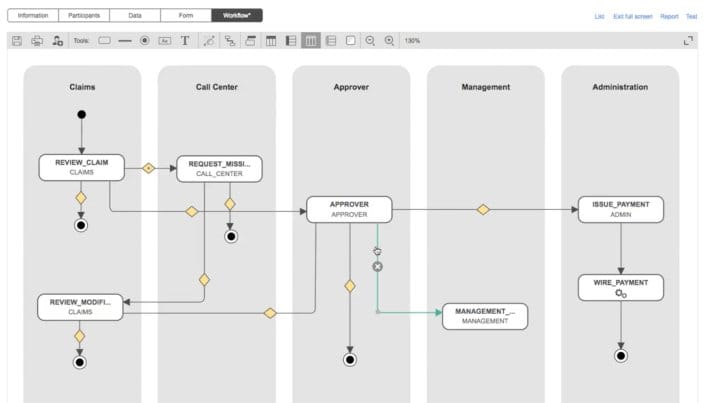Click the Exit full screen link
The height and width of the screenshot is (403, 705).
coord(633,16)
